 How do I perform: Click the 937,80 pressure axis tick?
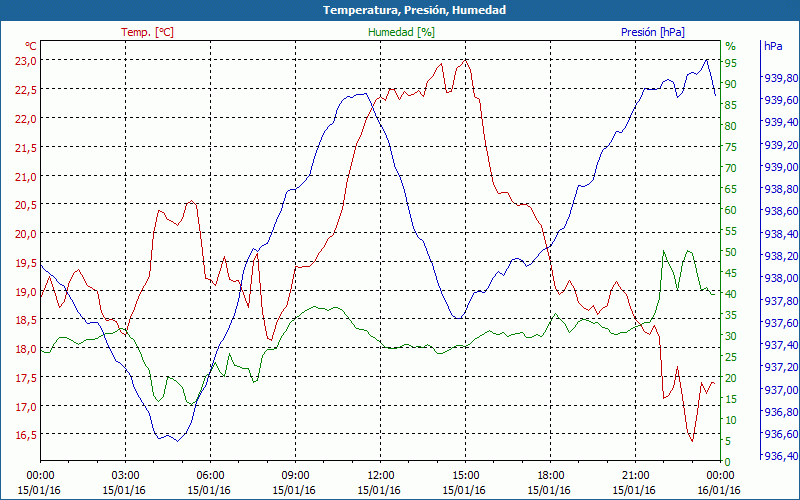coord(781,301)
